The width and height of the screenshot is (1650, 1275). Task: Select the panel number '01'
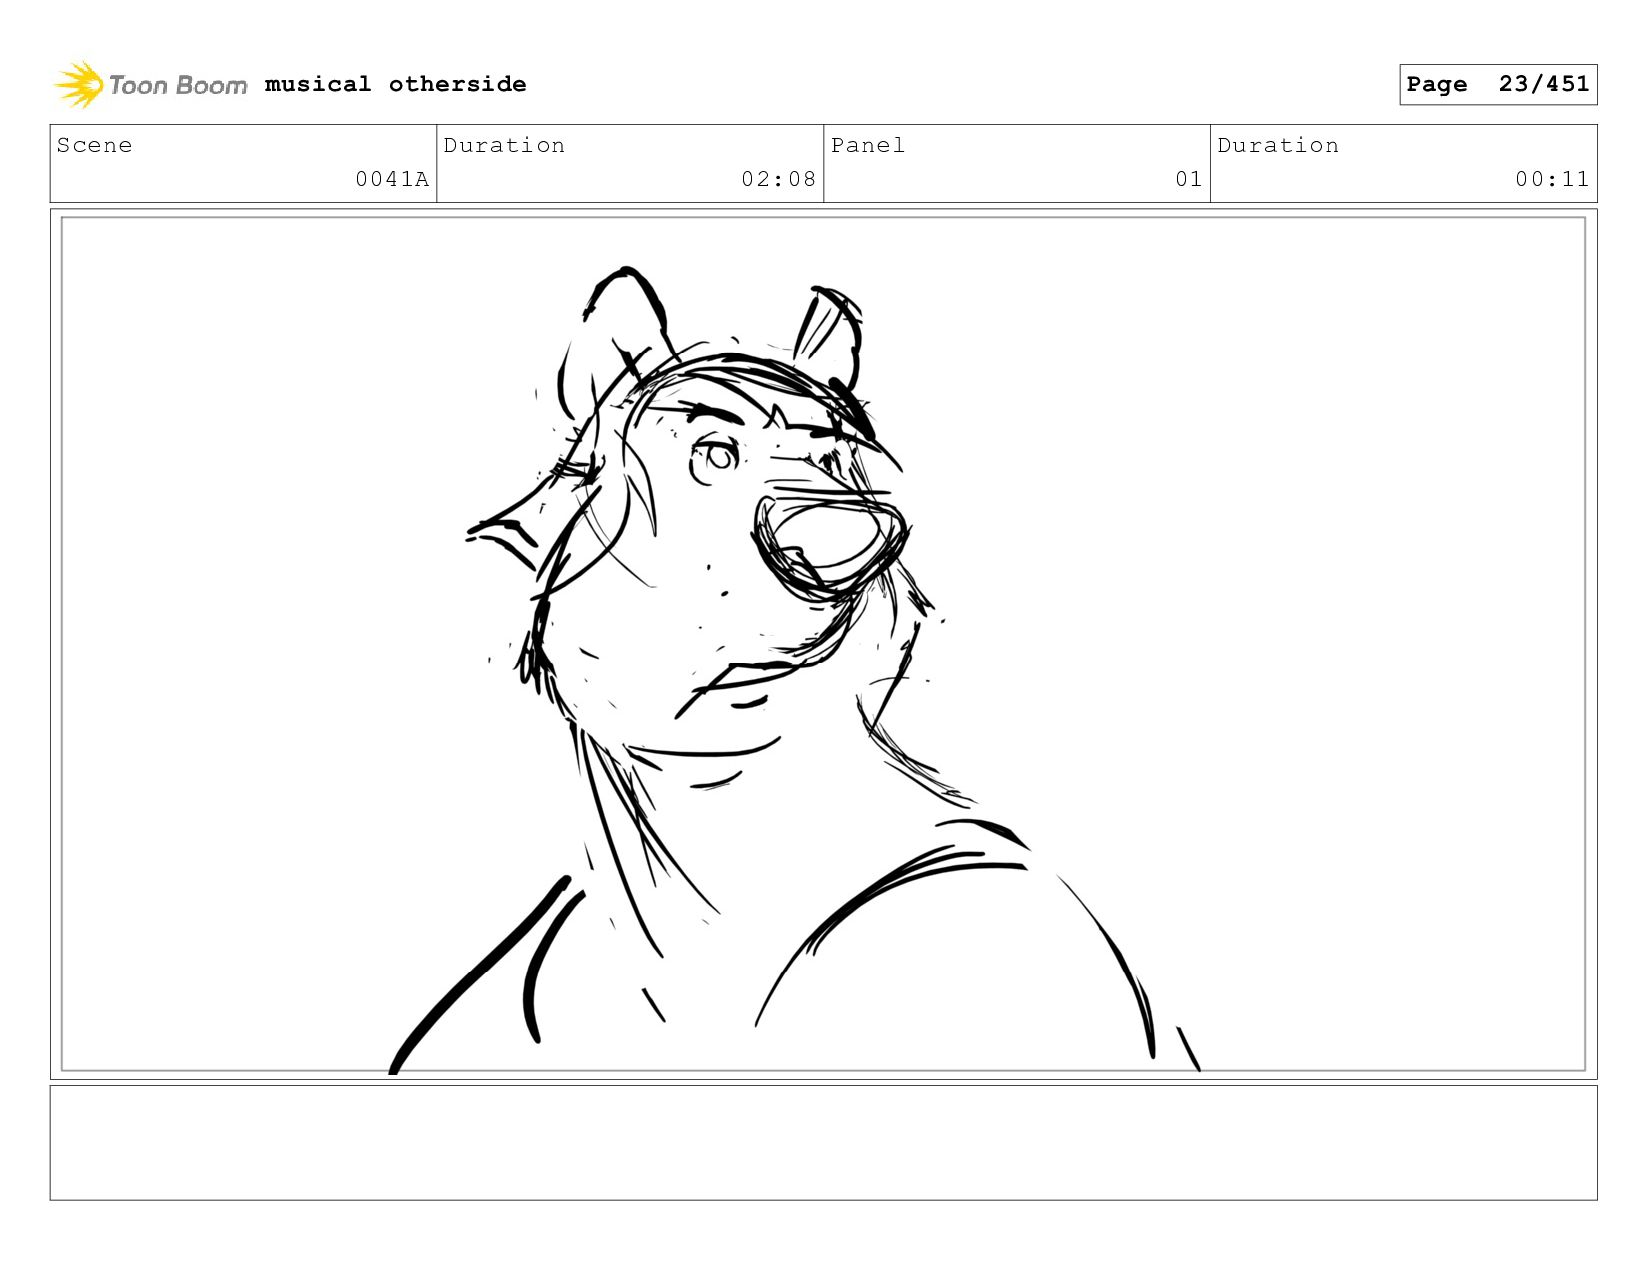tap(1188, 179)
